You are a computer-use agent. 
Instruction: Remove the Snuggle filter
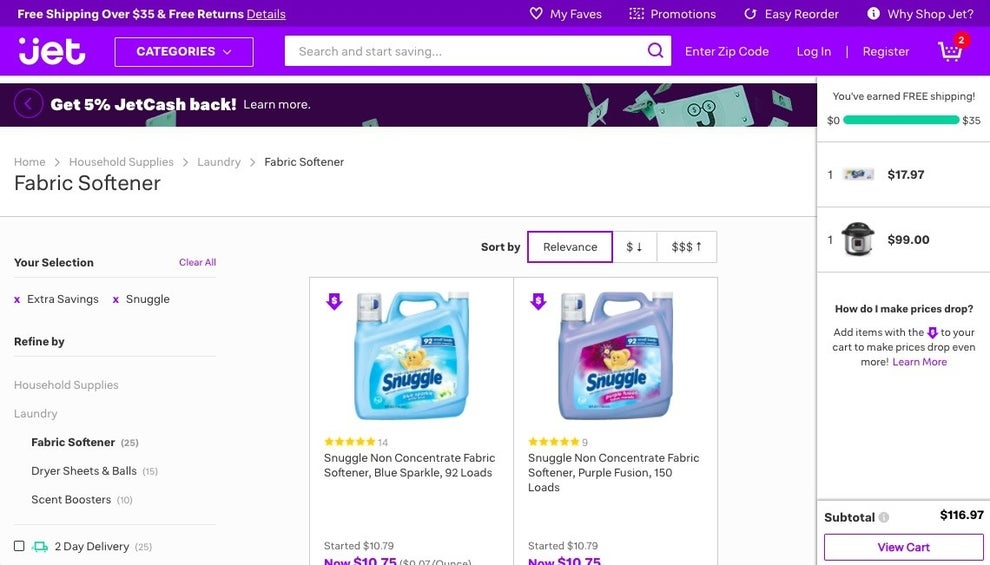pos(116,300)
